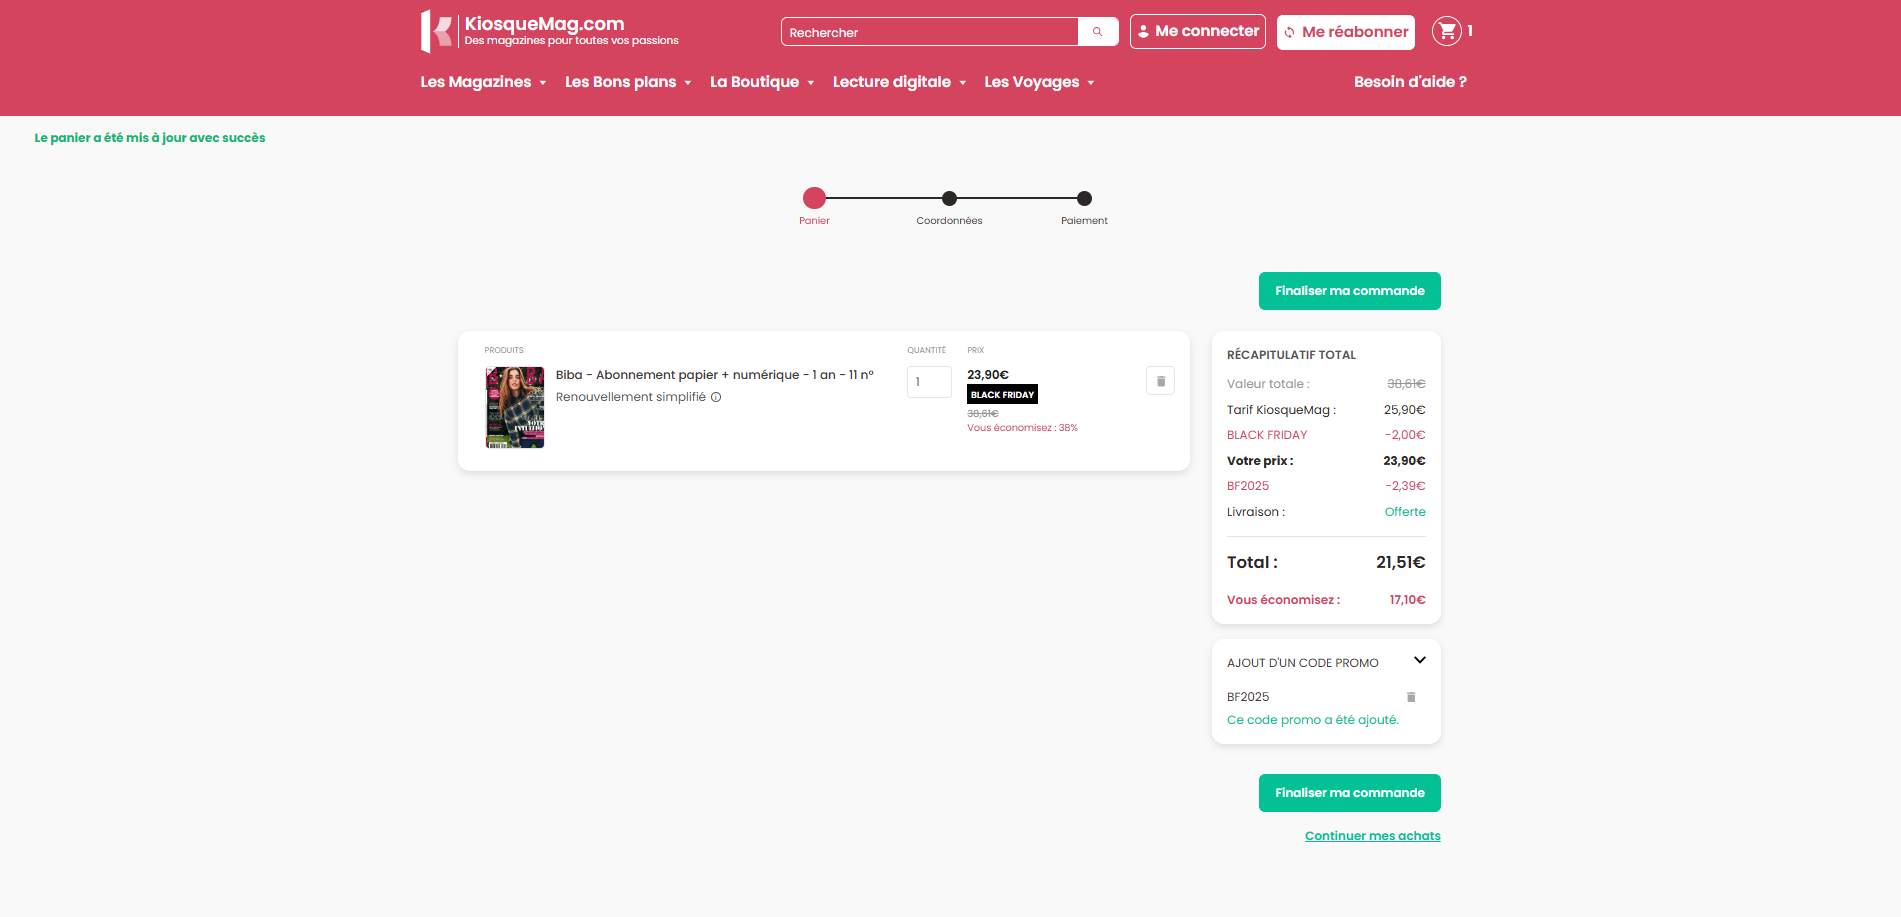The height and width of the screenshot is (917, 1901).
Task: Select the Paiement step indicator
Action: 1084,198
